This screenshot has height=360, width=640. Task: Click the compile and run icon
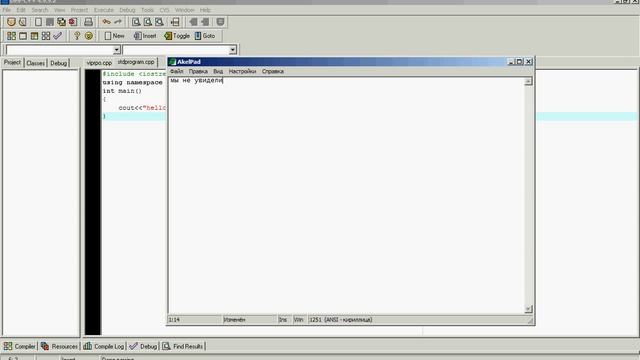pyautogui.click(x=34, y=36)
